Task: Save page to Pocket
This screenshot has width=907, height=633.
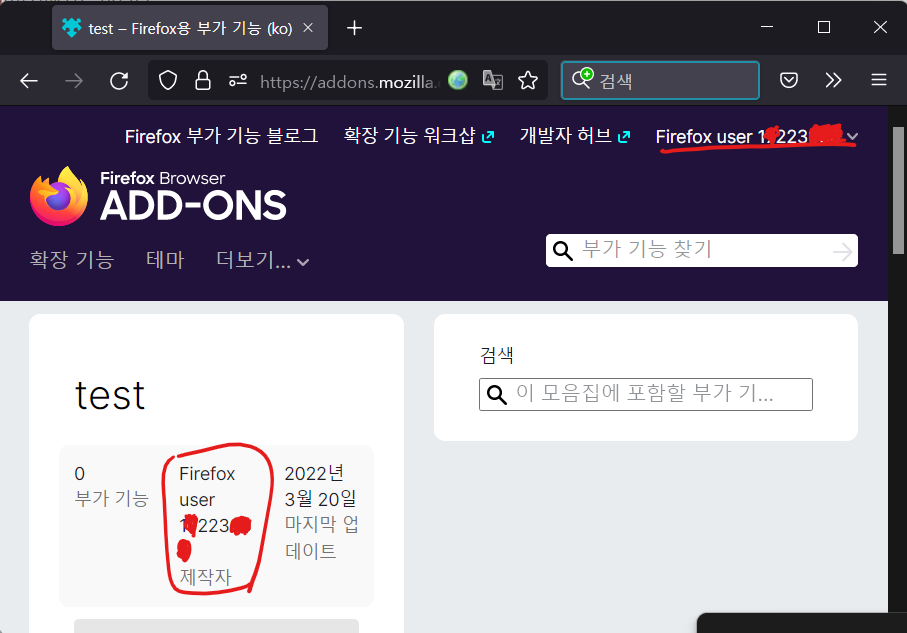Action: tap(789, 80)
